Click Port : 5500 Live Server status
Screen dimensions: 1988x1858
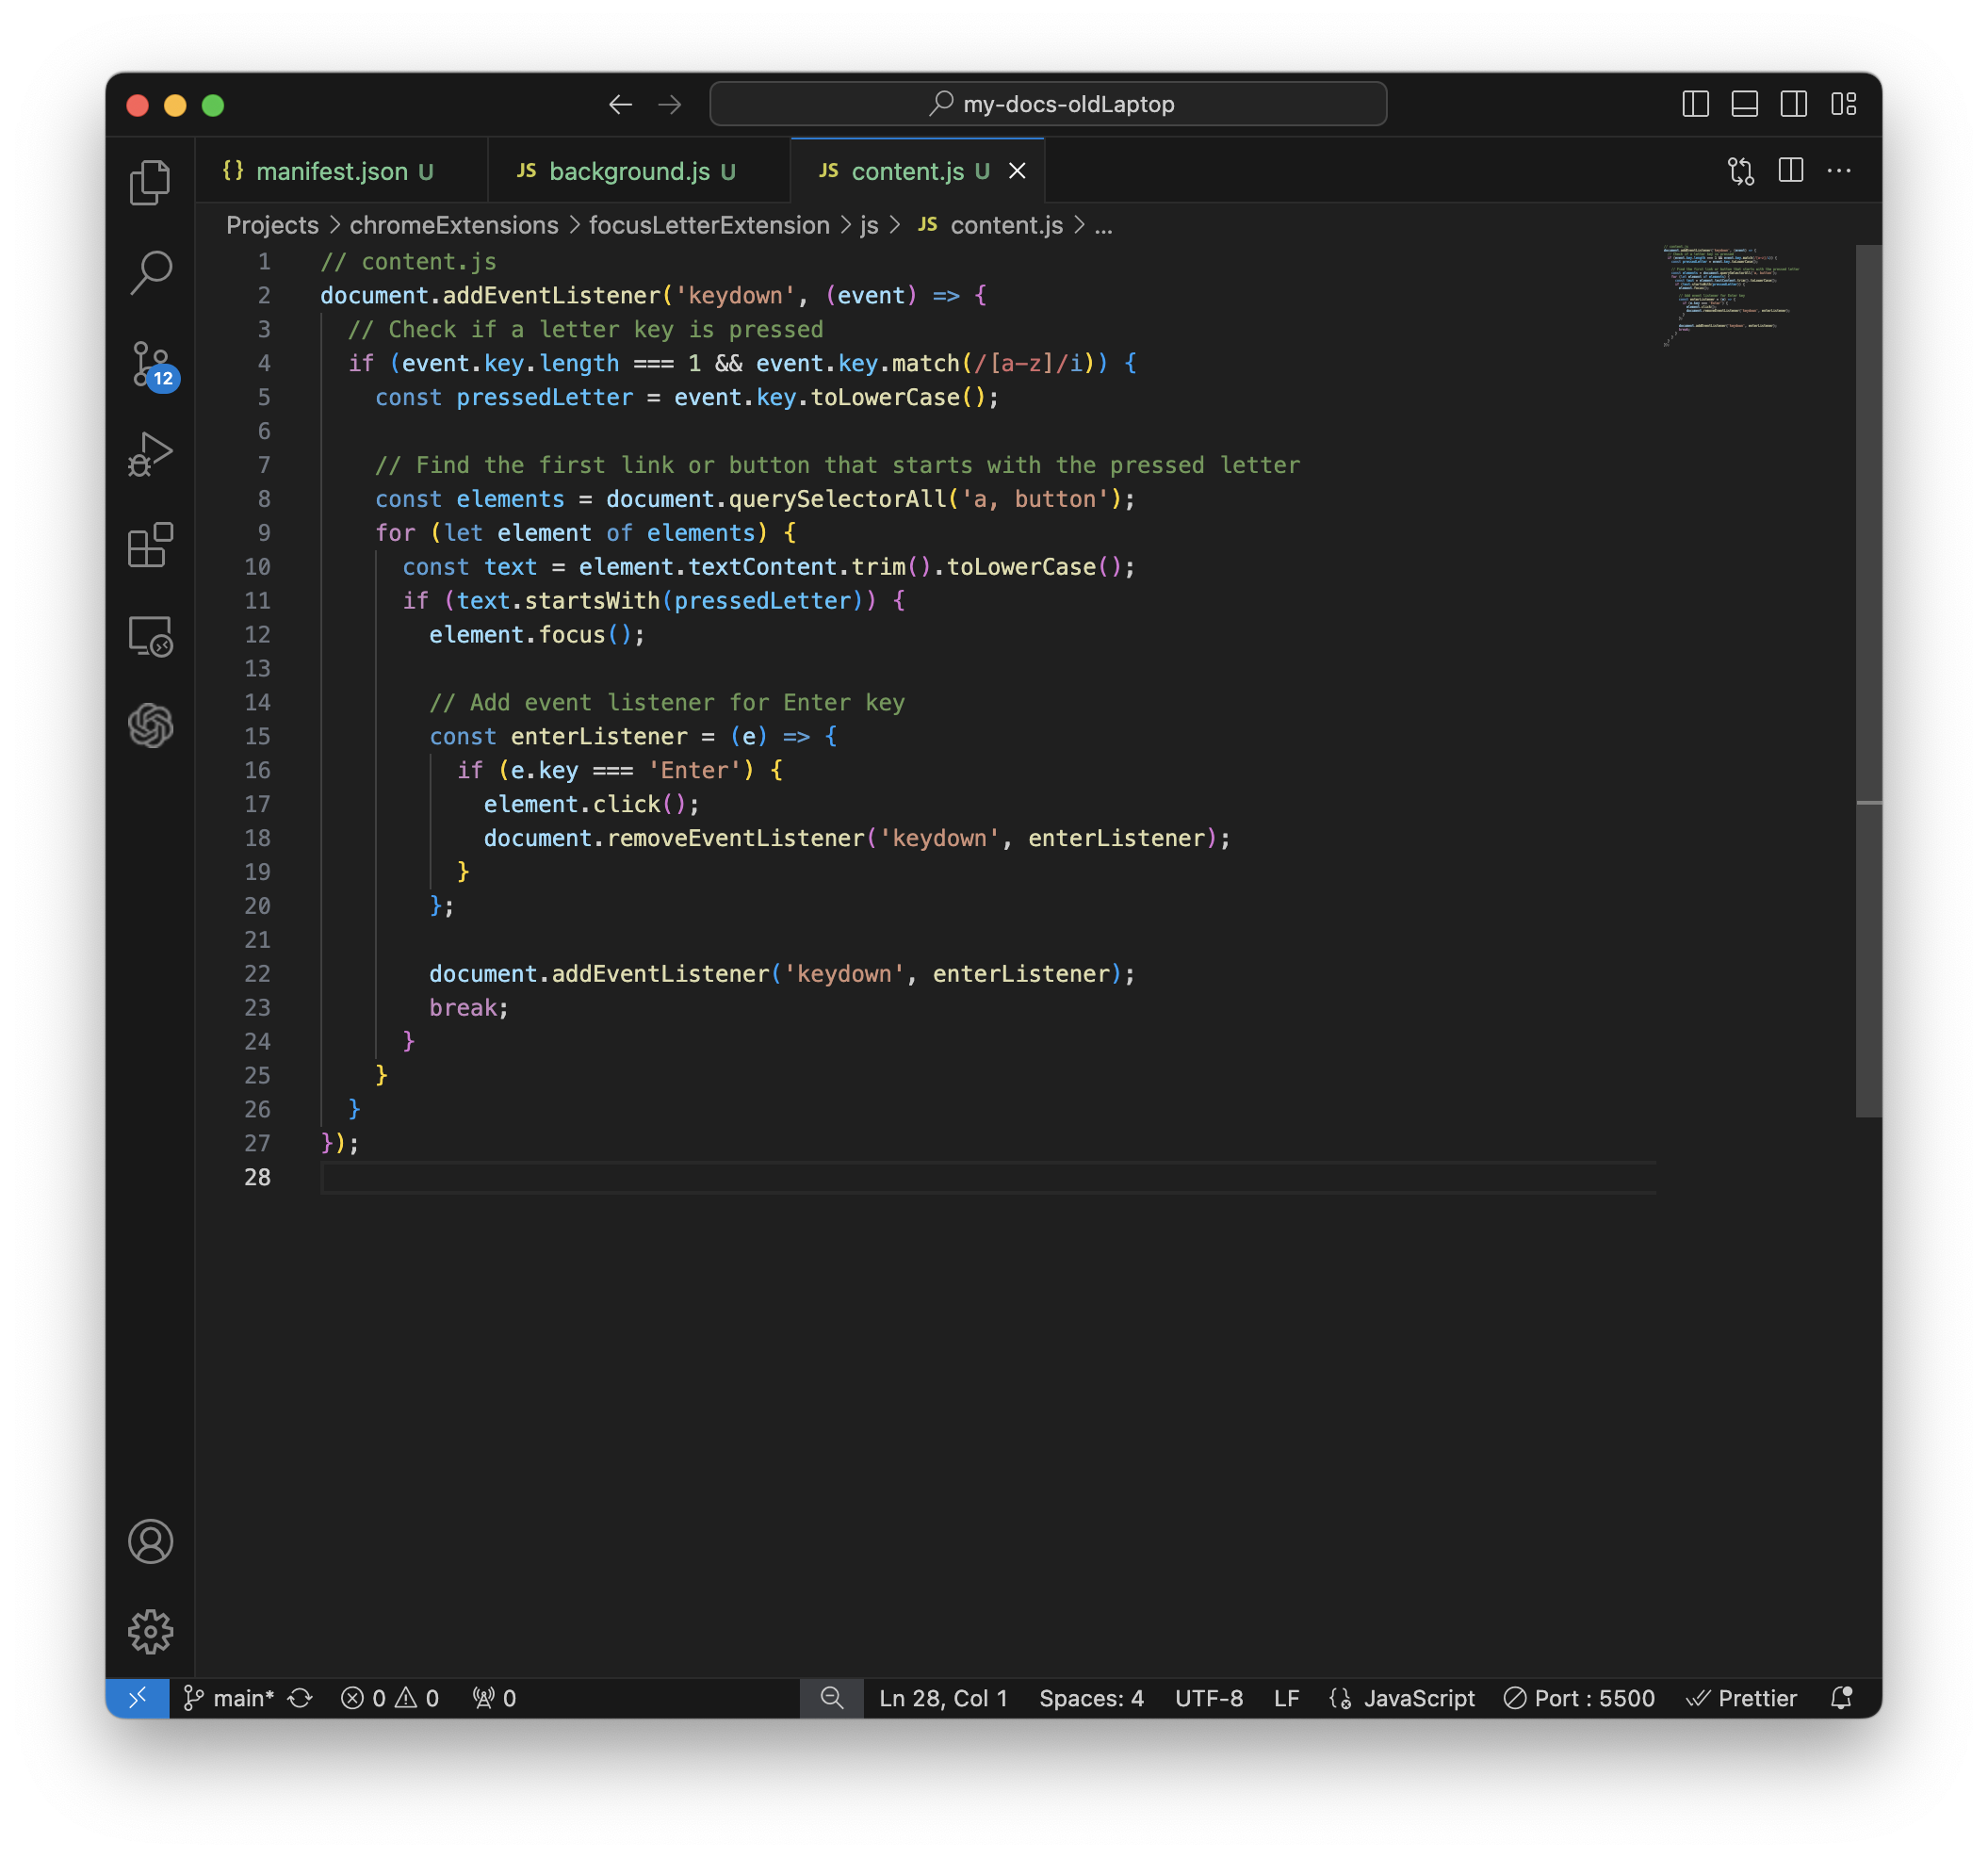click(x=1579, y=1698)
